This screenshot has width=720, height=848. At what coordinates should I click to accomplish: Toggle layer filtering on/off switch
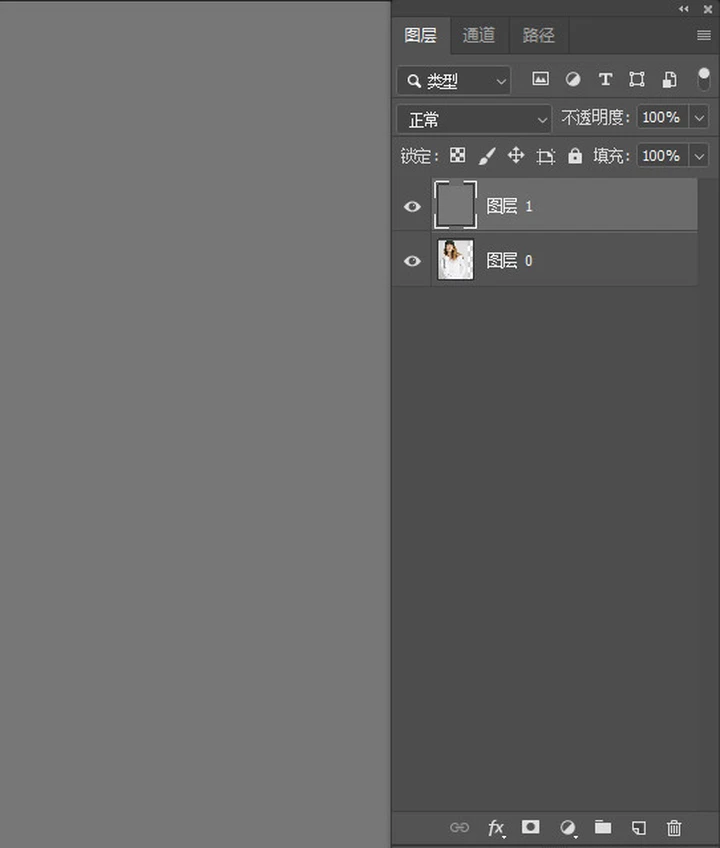click(704, 80)
